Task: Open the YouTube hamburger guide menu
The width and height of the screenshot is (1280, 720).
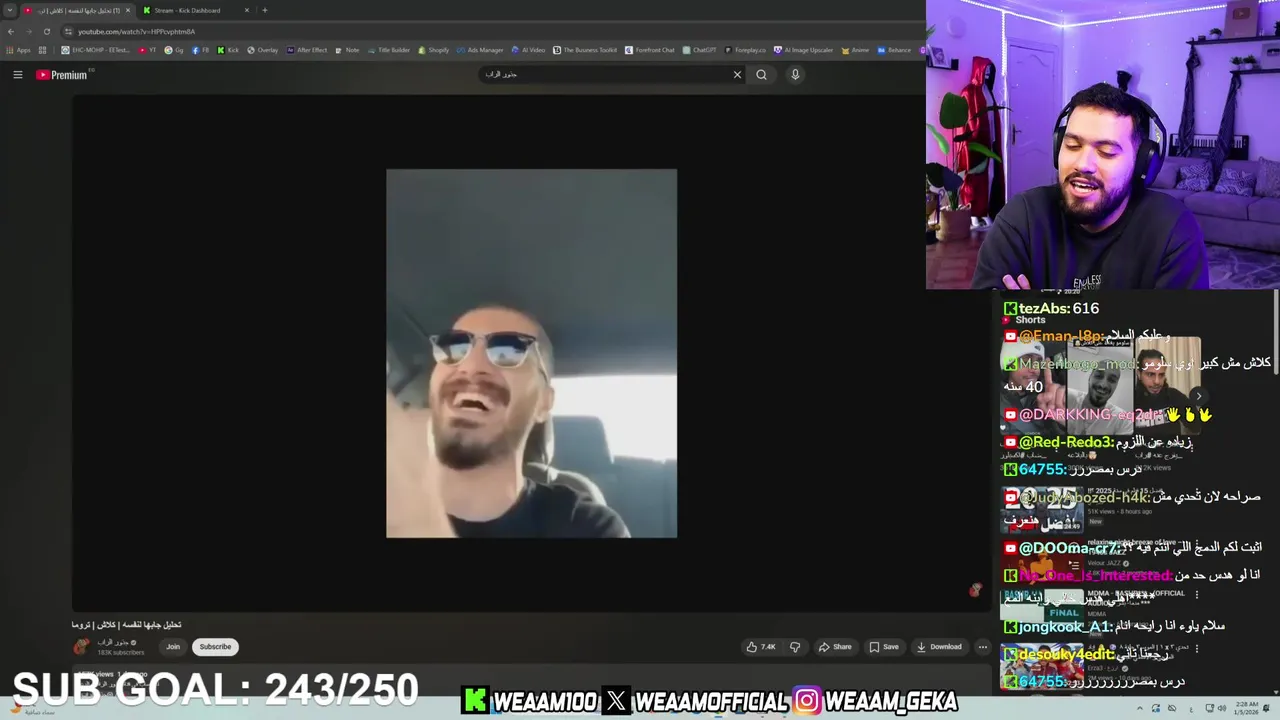Action: tap(17, 75)
